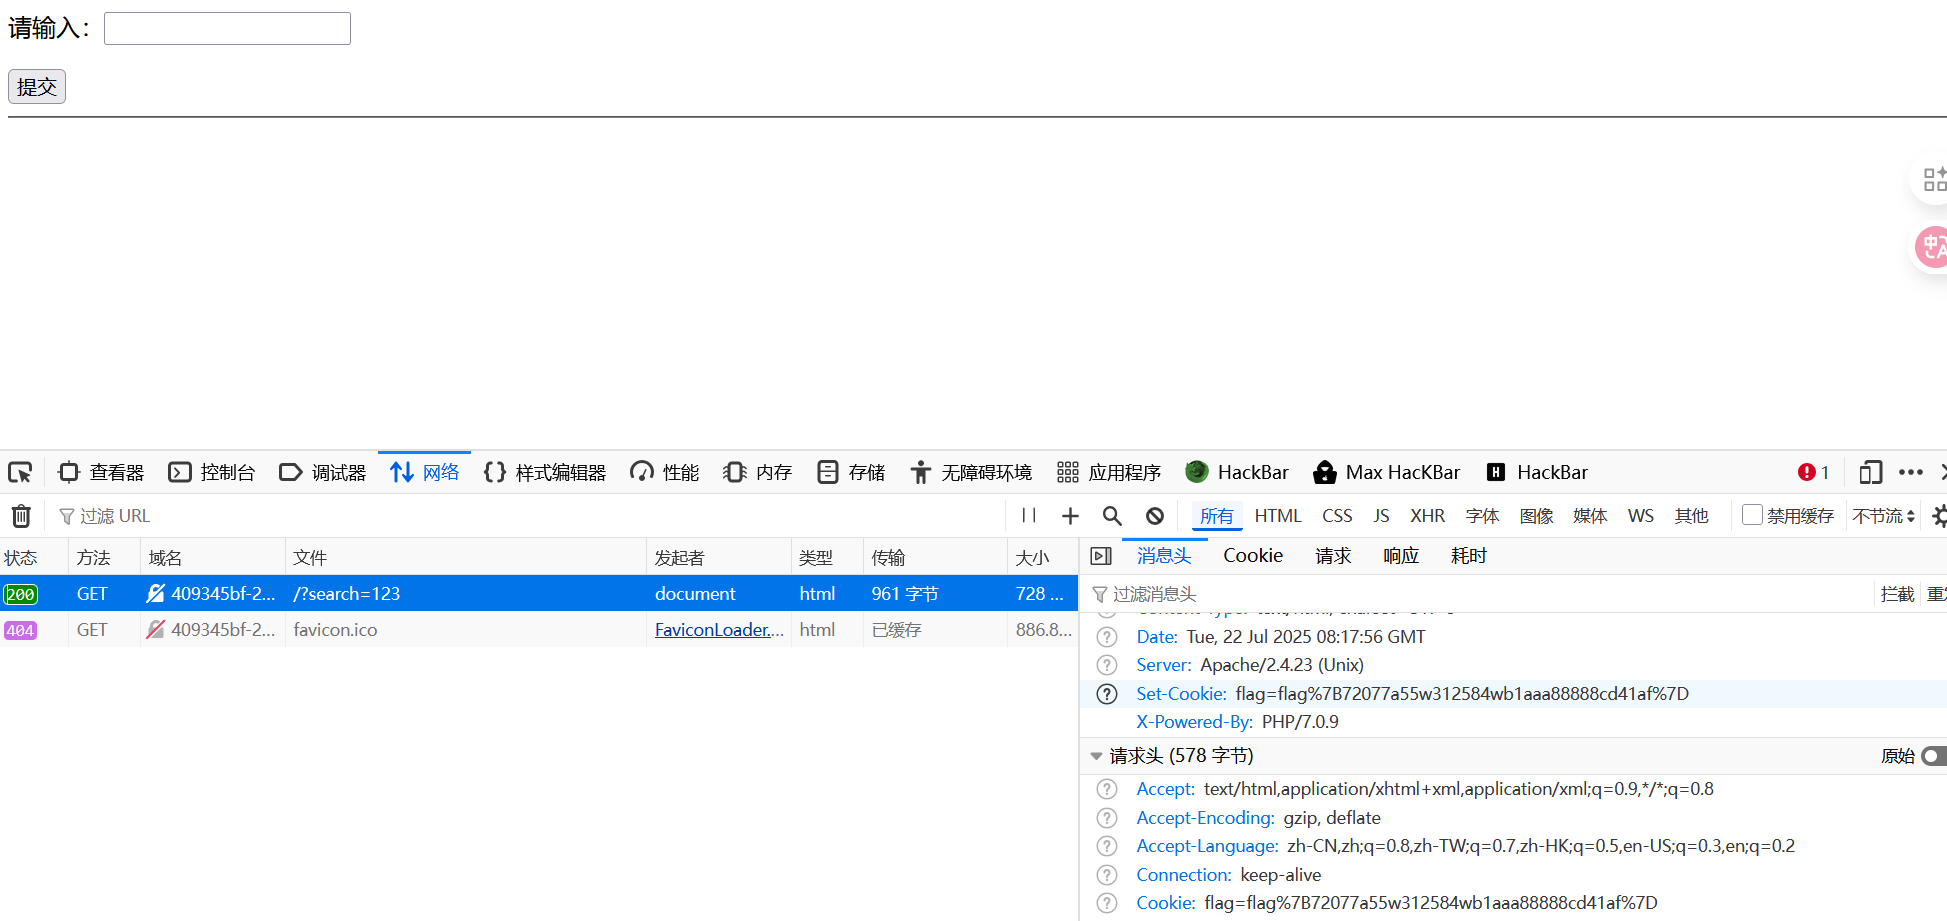Viewport: 1947px width, 921px height.
Task: Filter requests by JS type
Action: [x=1381, y=516]
